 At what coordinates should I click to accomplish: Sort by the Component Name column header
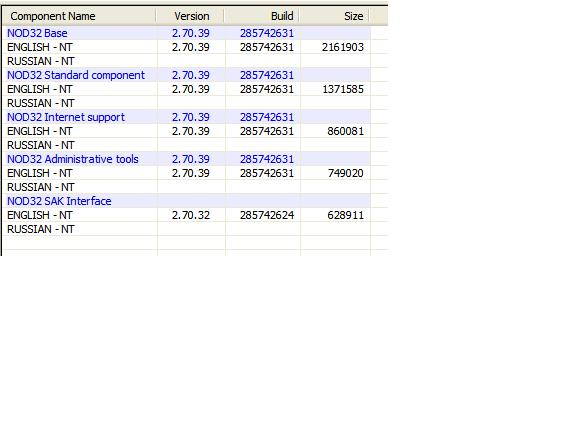coord(79,16)
